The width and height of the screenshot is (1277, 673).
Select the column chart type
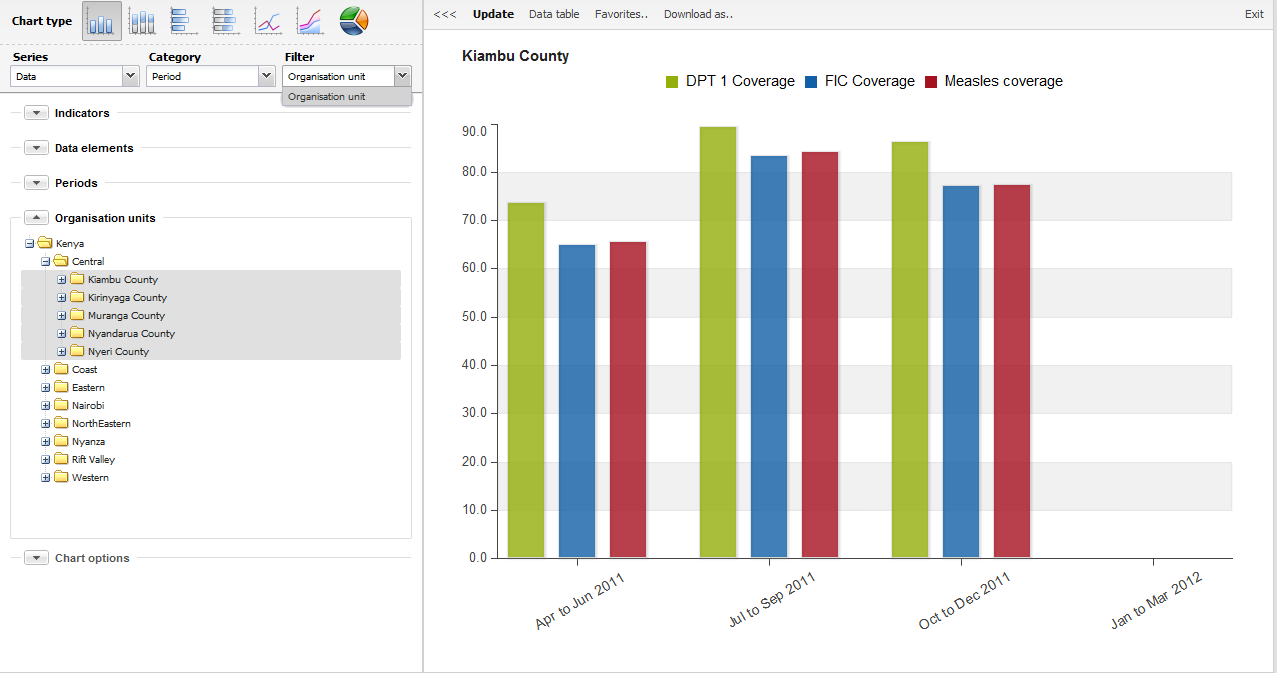click(x=102, y=21)
